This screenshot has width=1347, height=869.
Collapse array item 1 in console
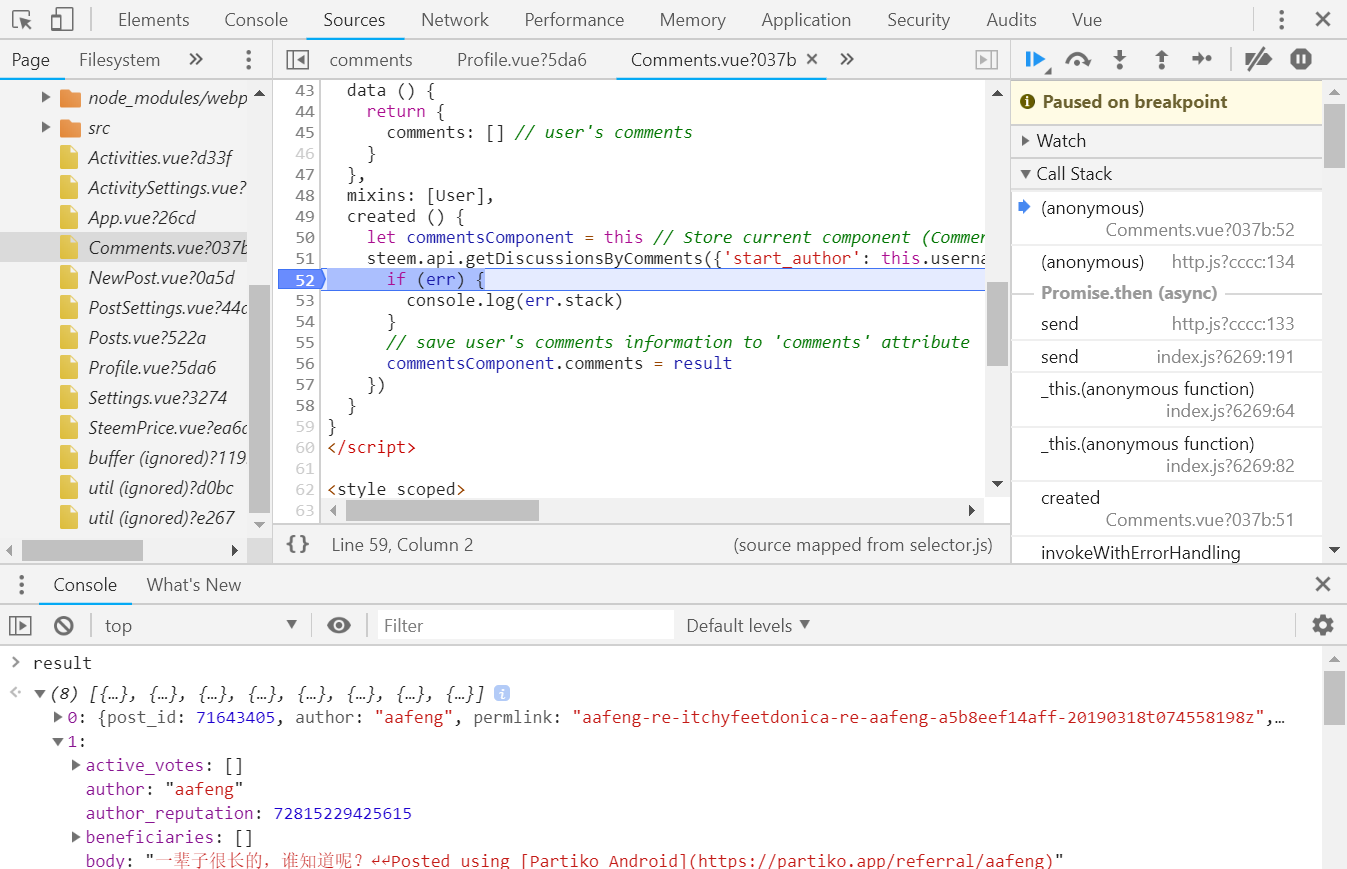tap(58, 741)
